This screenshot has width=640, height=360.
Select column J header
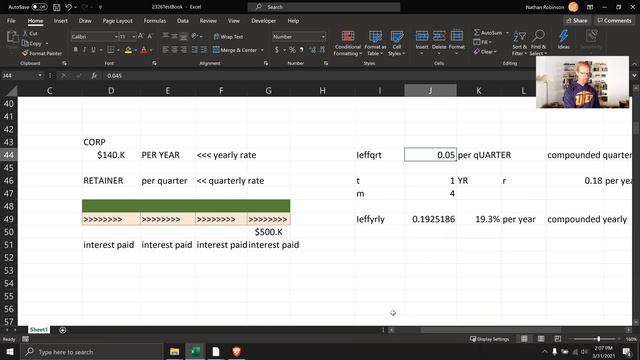[x=430, y=91]
